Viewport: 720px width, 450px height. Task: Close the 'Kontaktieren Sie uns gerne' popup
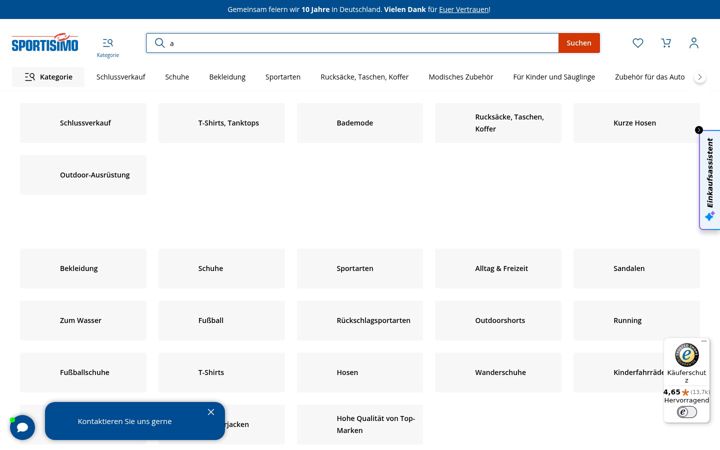coord(211,412)
